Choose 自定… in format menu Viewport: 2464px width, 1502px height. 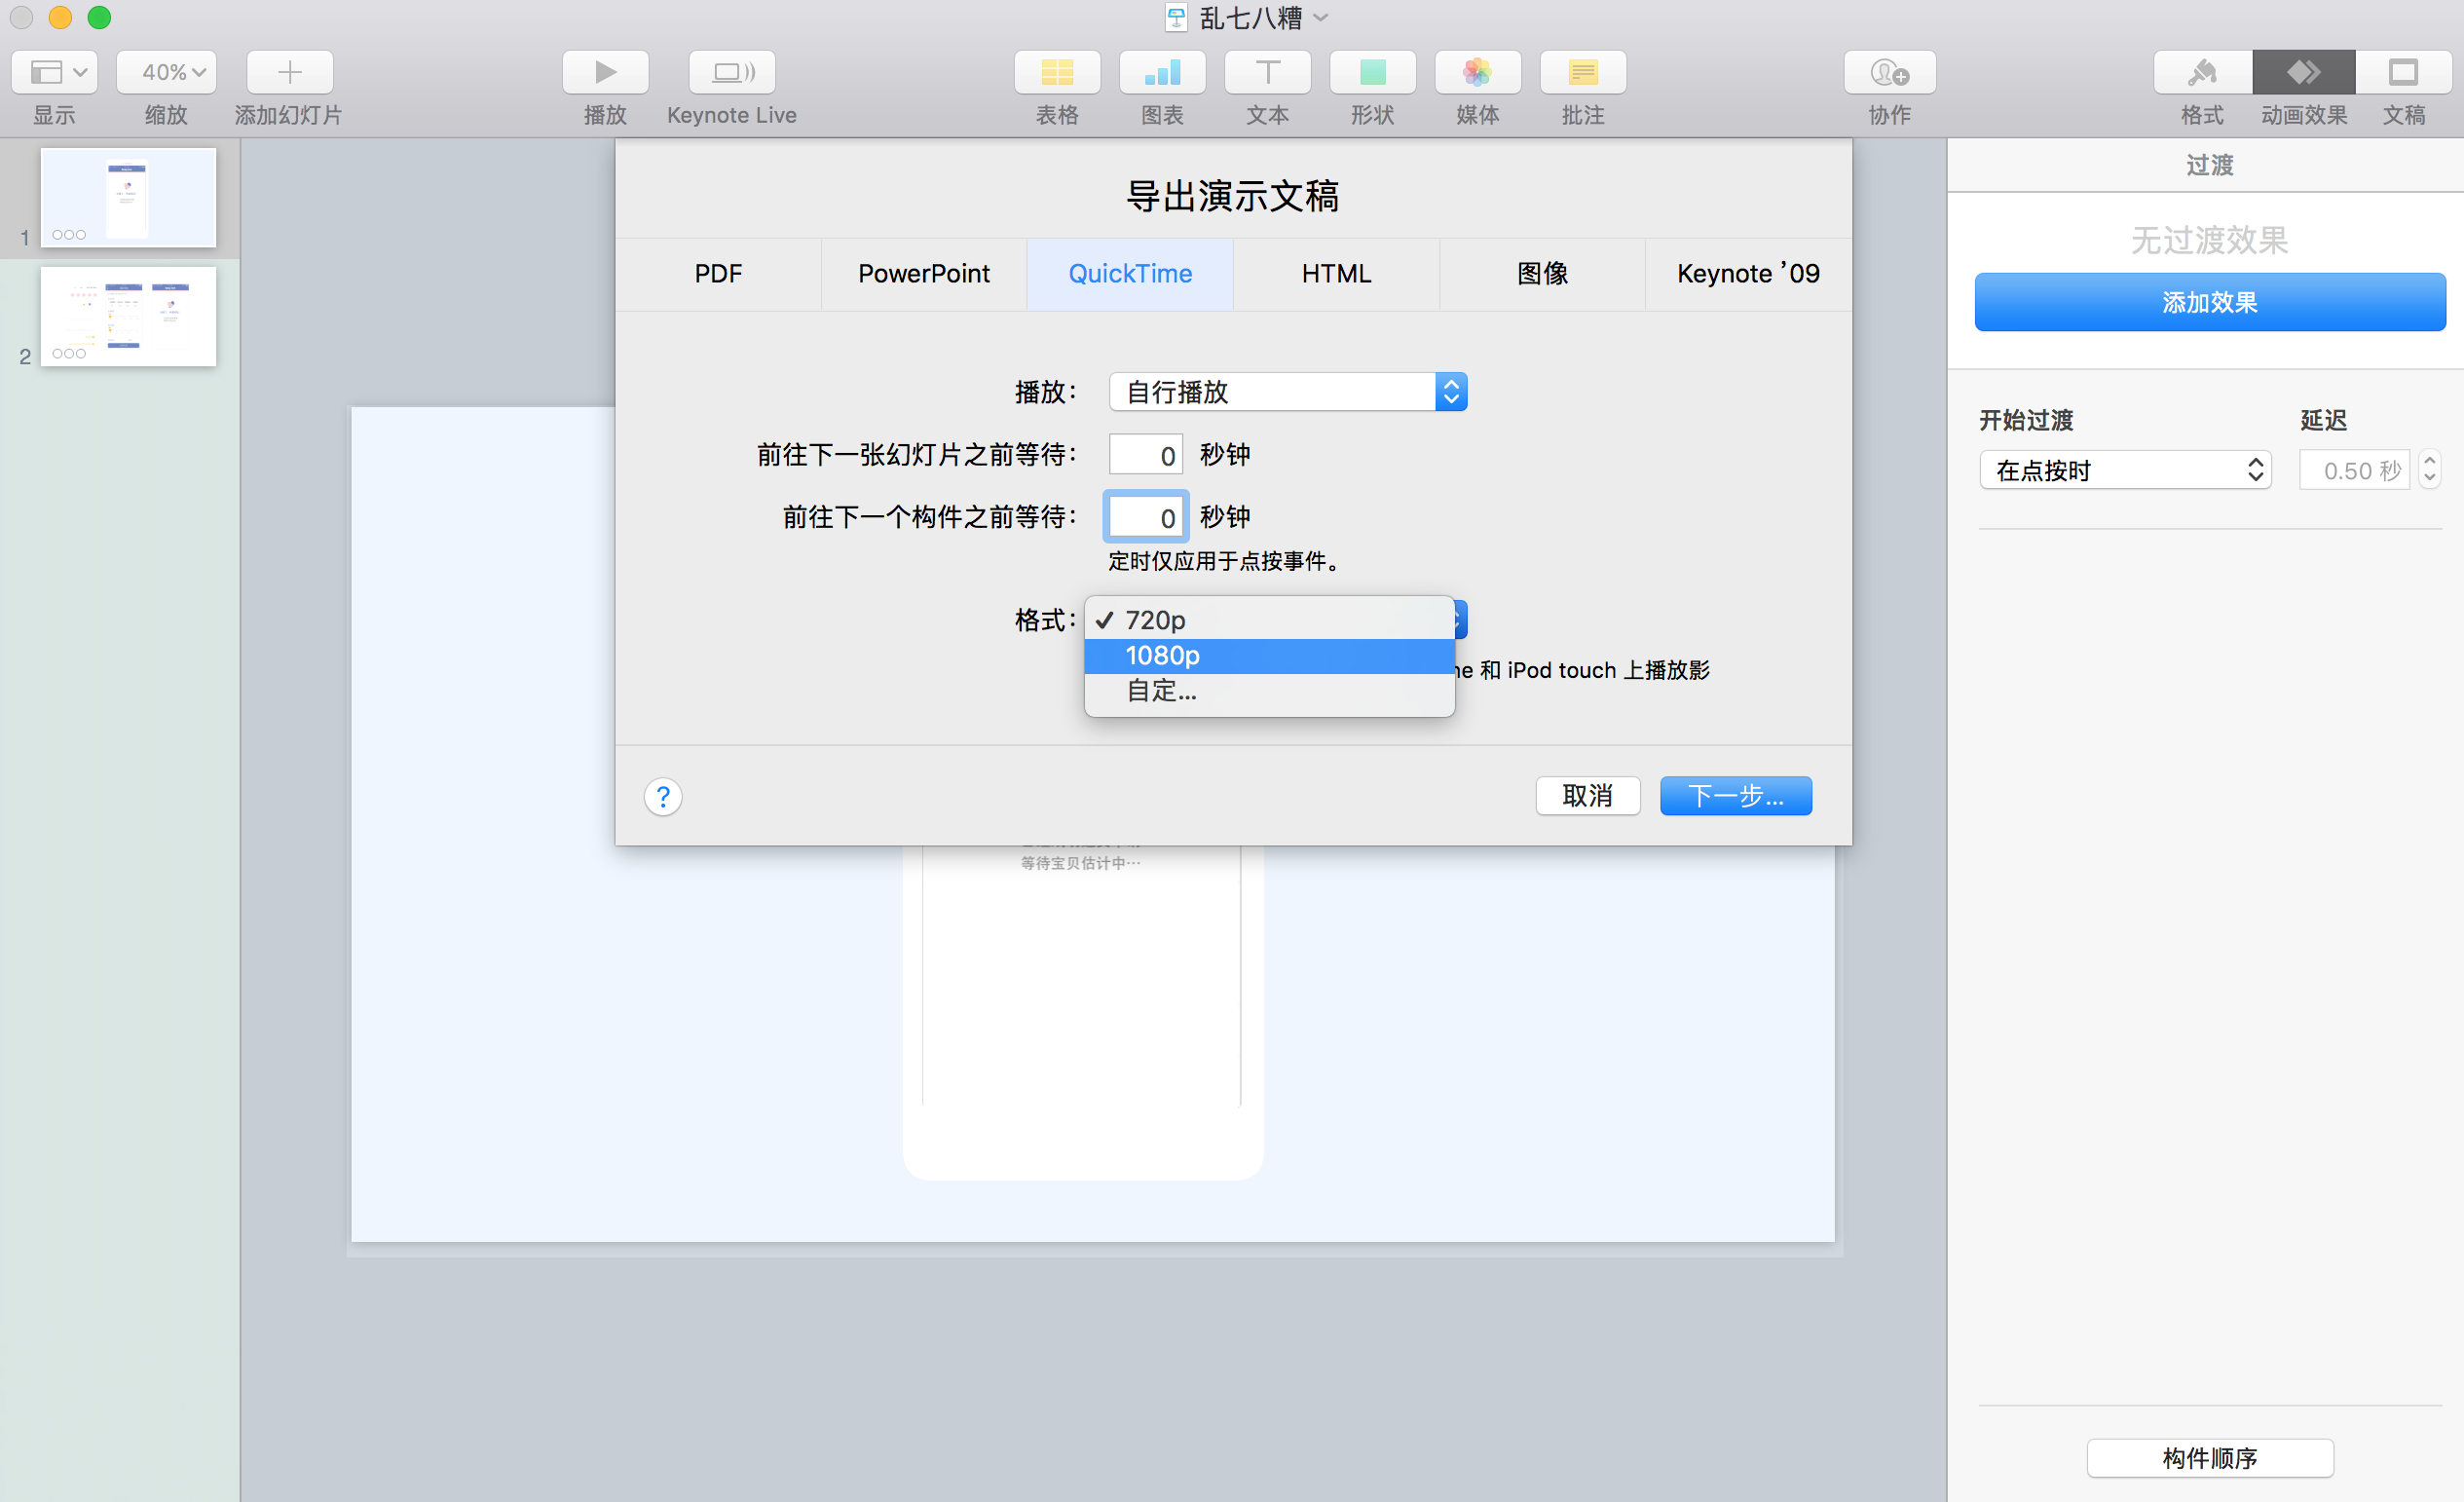point(1269,691)
